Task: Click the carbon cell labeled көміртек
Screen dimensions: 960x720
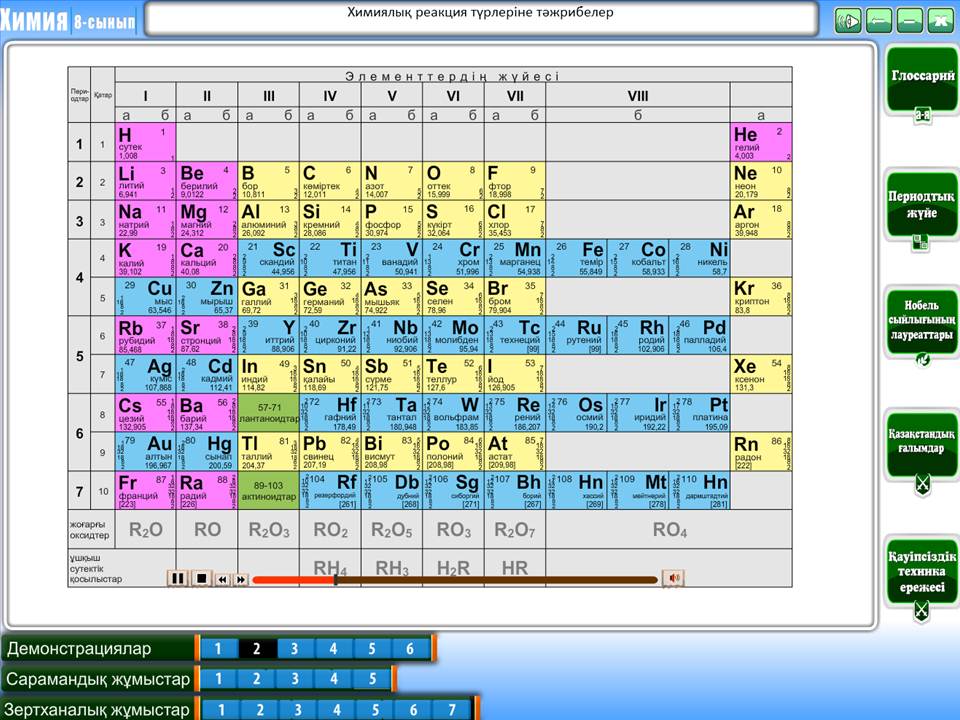Action: pos(330,181)
